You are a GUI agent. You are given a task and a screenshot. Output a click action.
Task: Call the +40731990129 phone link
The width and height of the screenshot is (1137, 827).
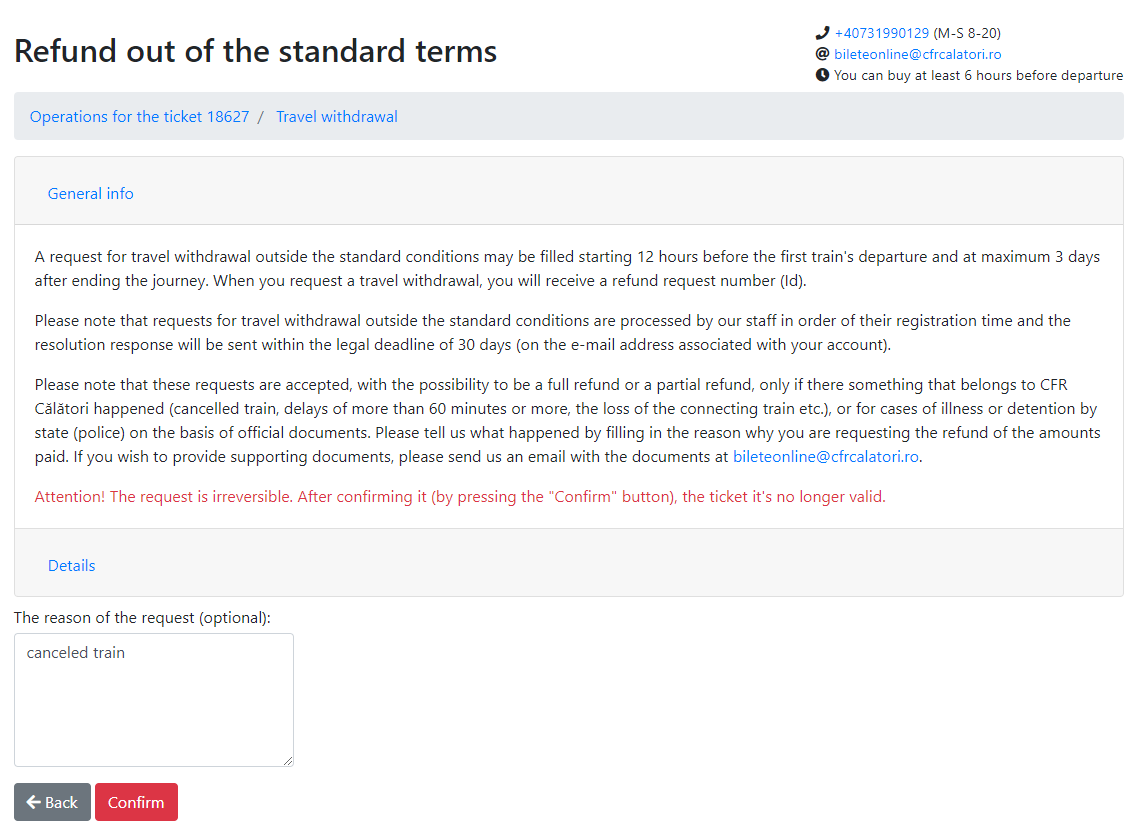[x=881, y=33]
